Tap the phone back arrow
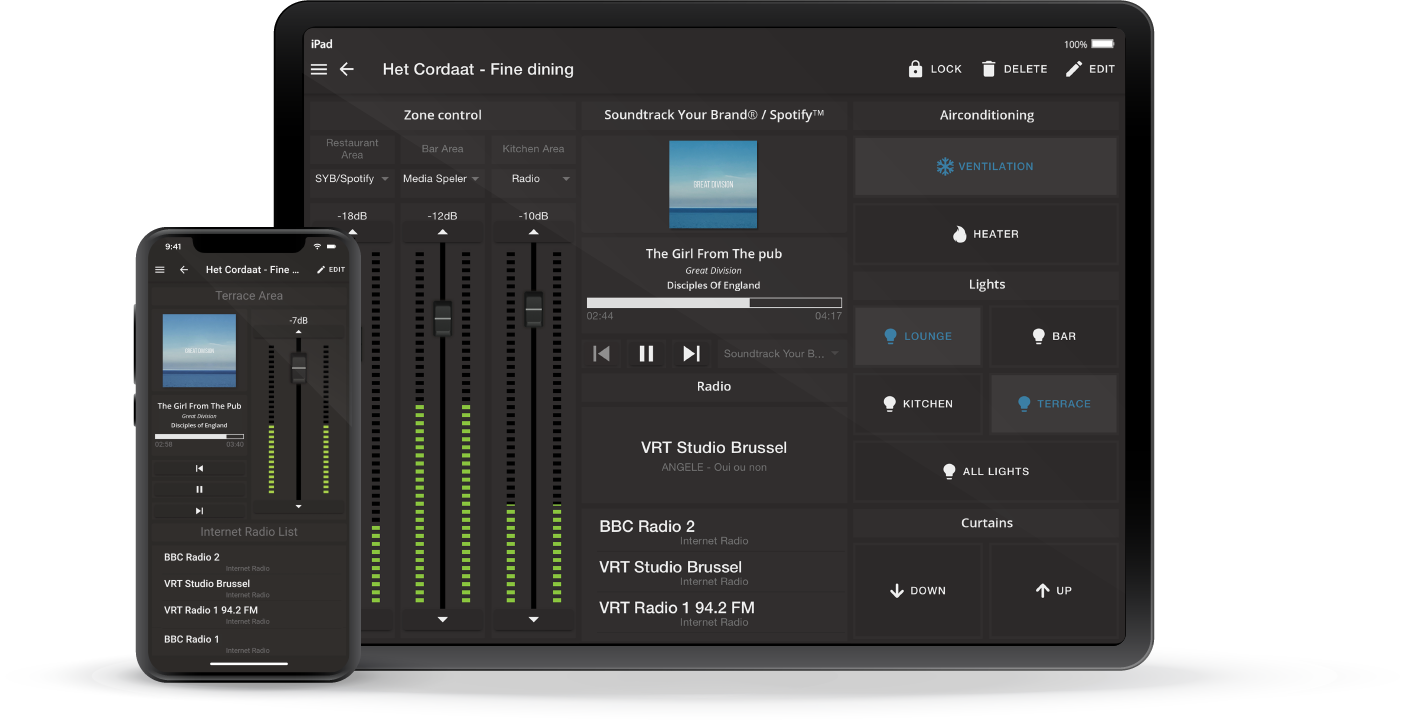Image resolution: width=1404 pixels, height=720 pixels. pos(184,270)
